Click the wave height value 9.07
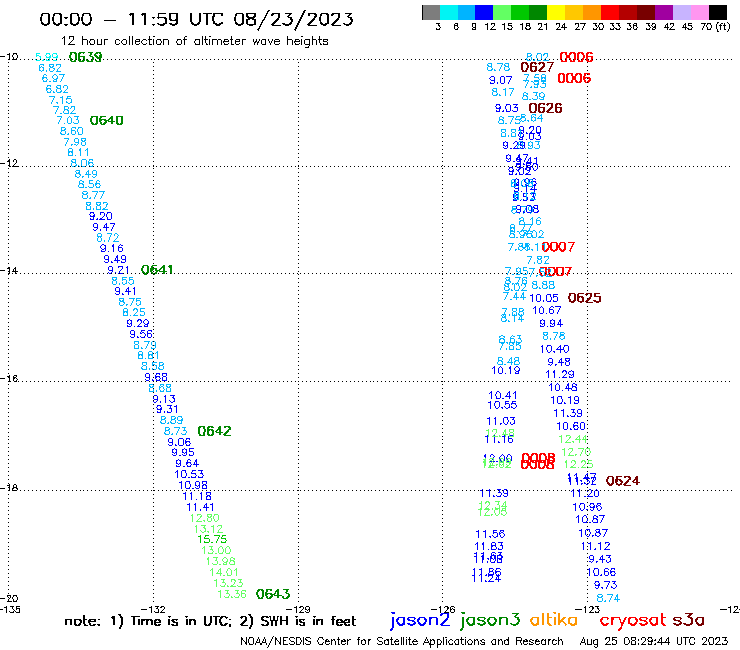The image size is (740, 650). (500, 81)
